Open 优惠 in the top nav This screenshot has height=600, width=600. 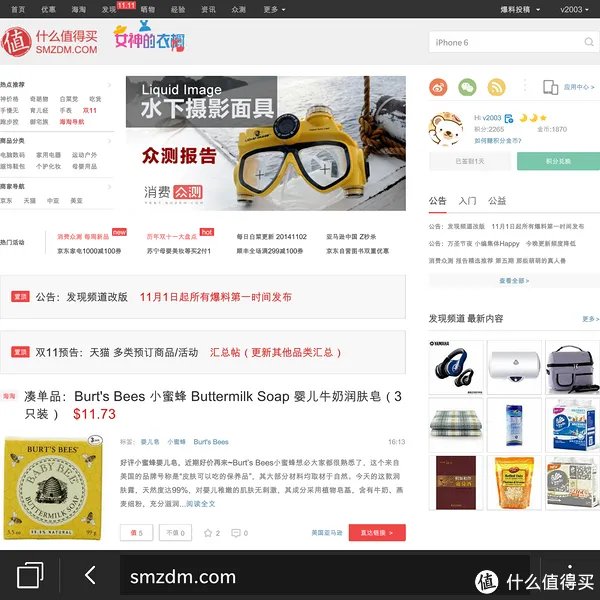pos(48,10)
